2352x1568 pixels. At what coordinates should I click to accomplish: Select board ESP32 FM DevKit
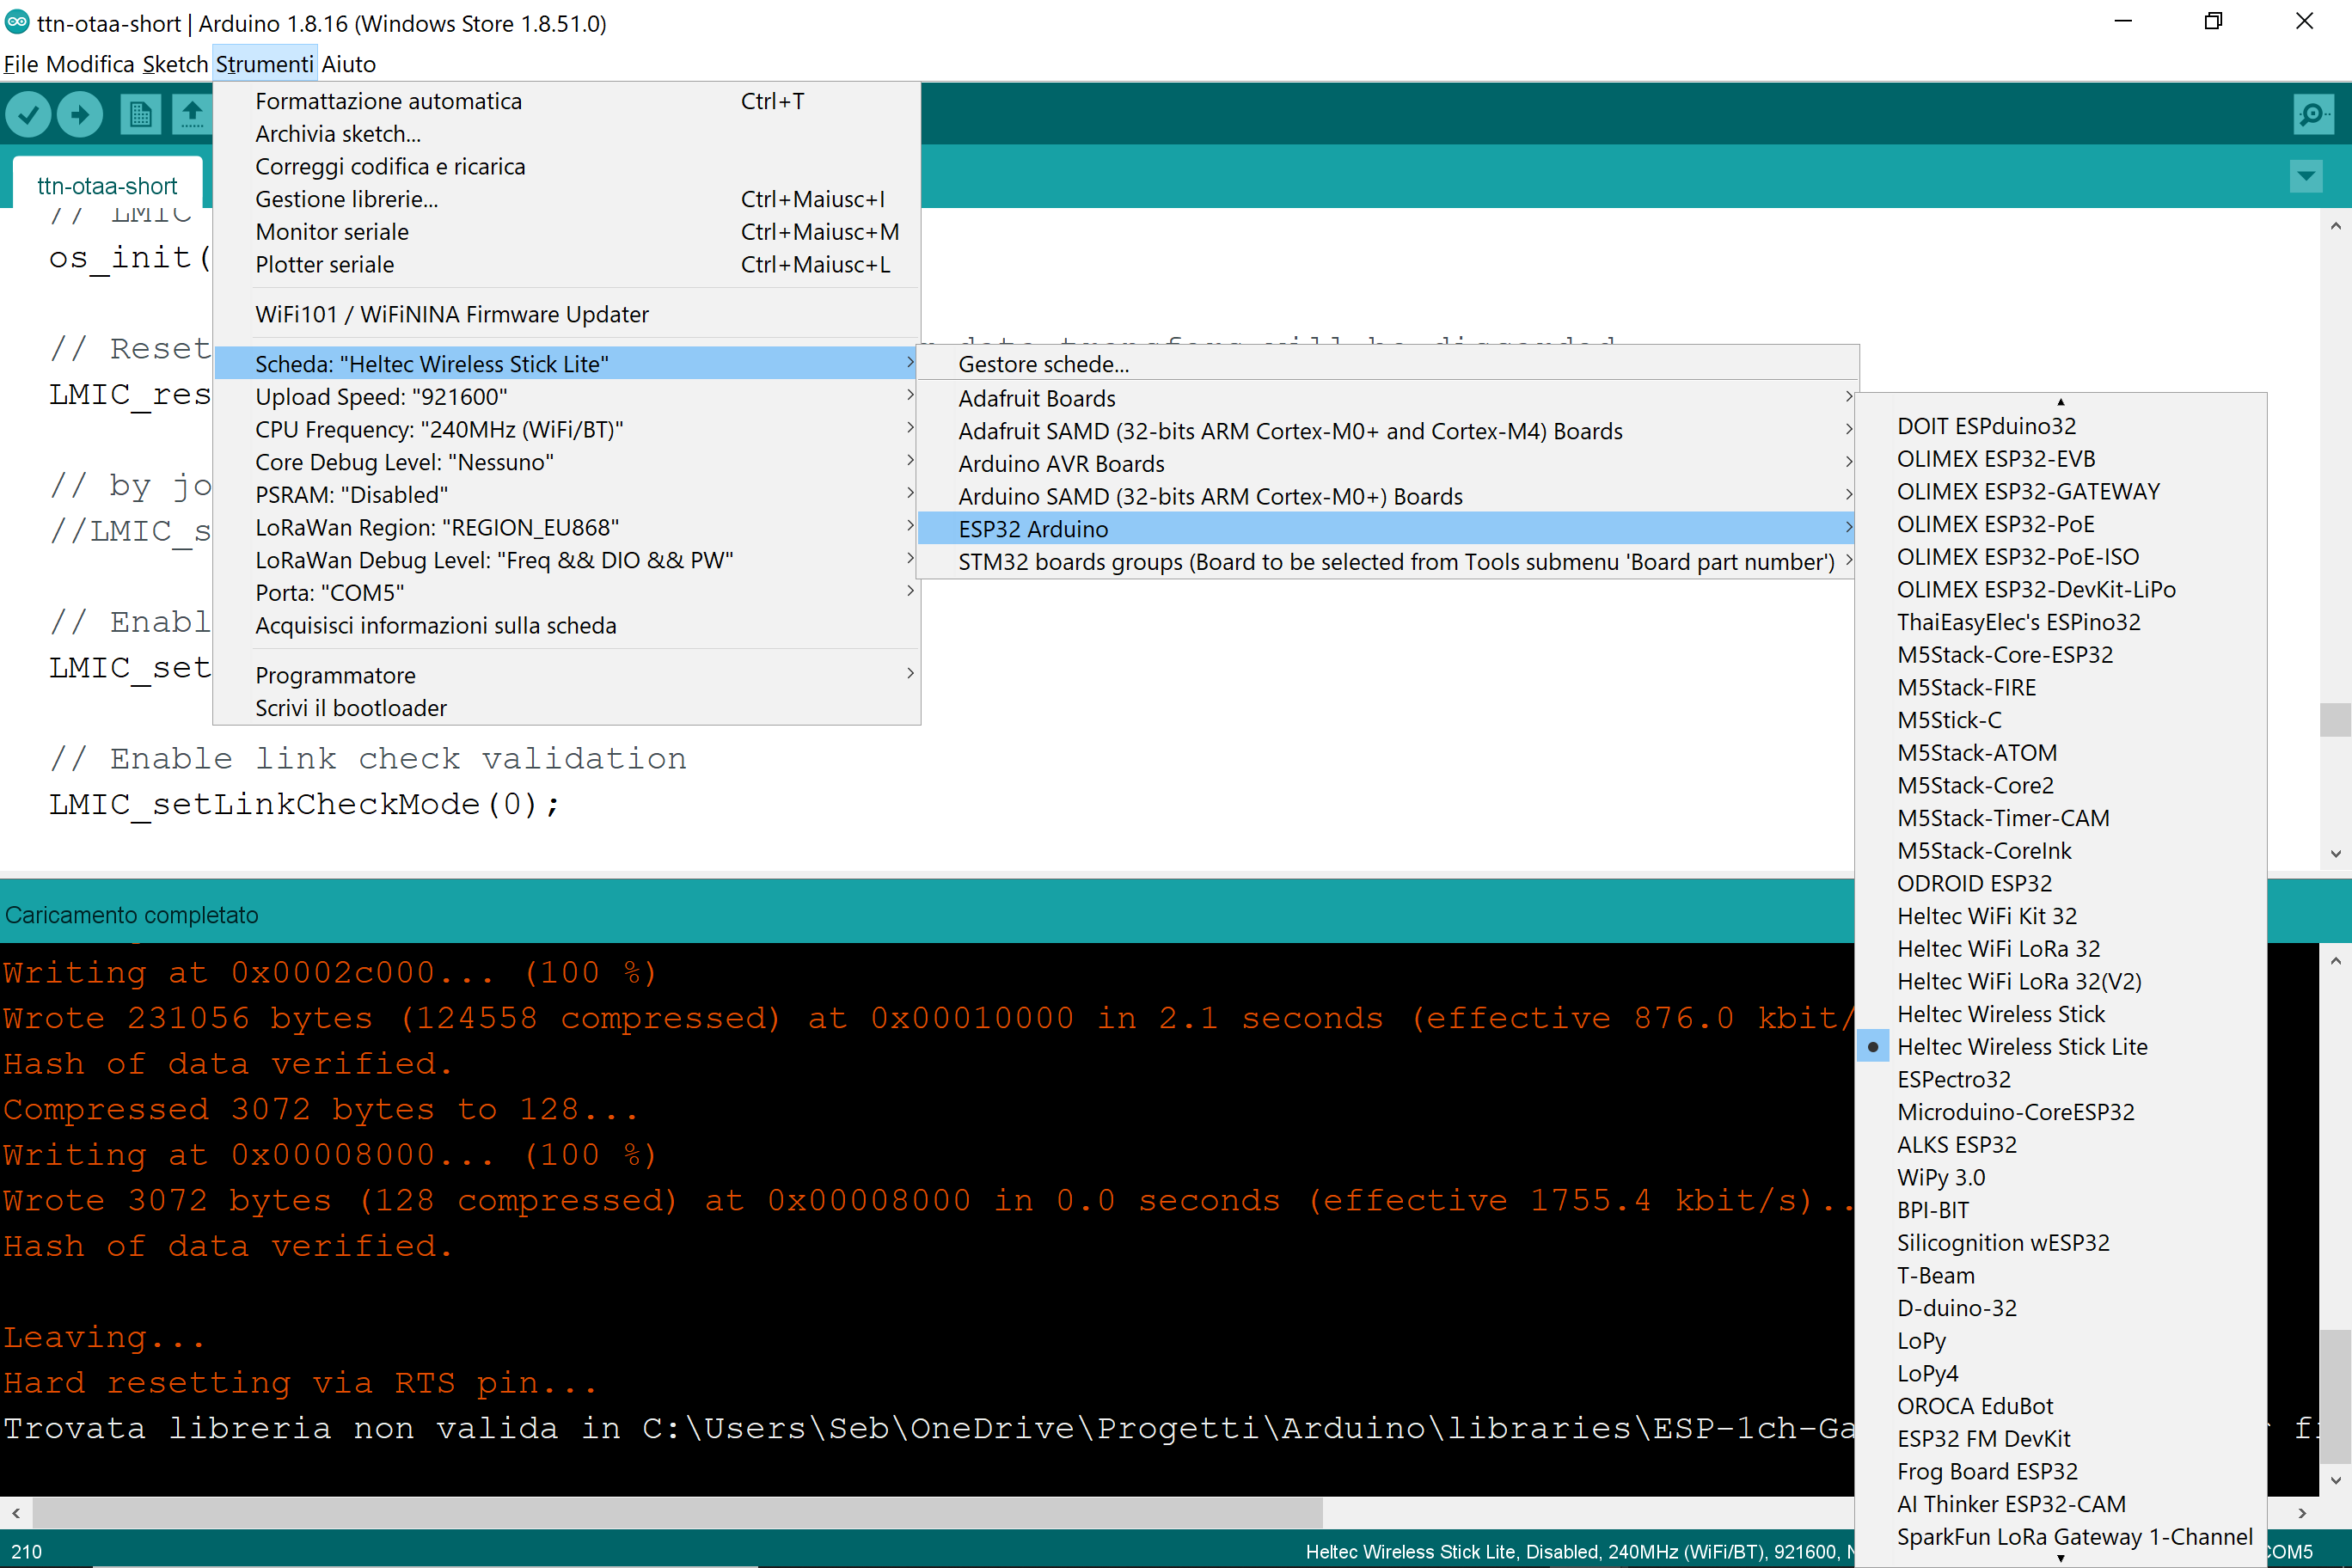[2060, 1438]
